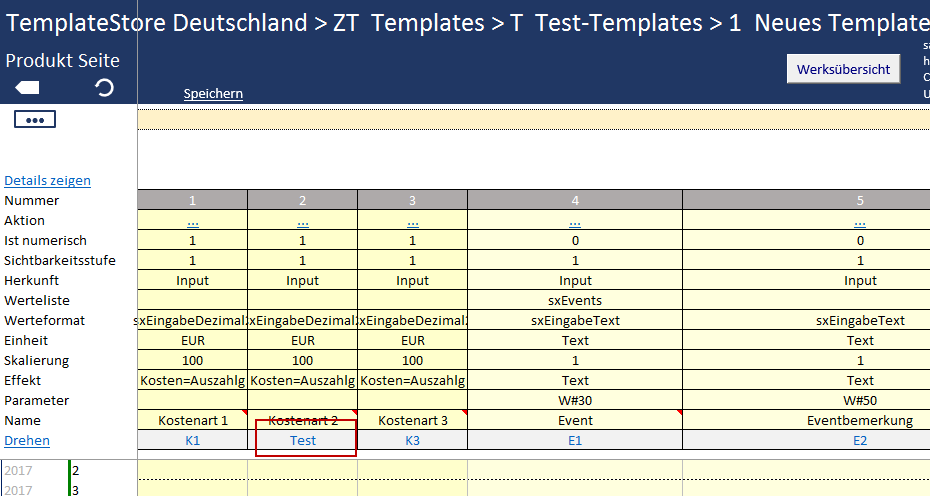
Task: Click the Drehen link
Action: 26,441
